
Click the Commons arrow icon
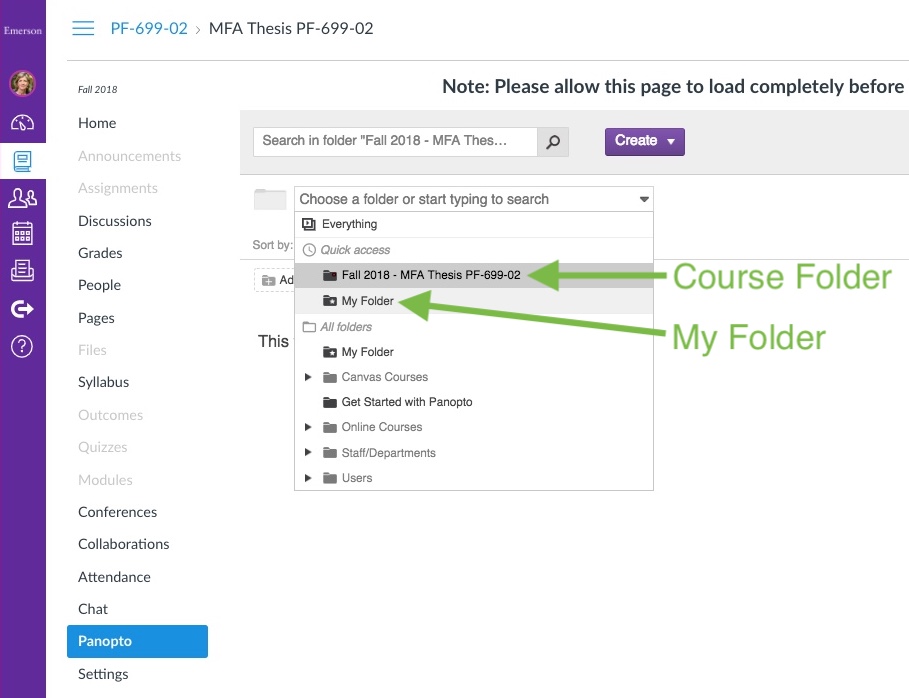[23, 309]
